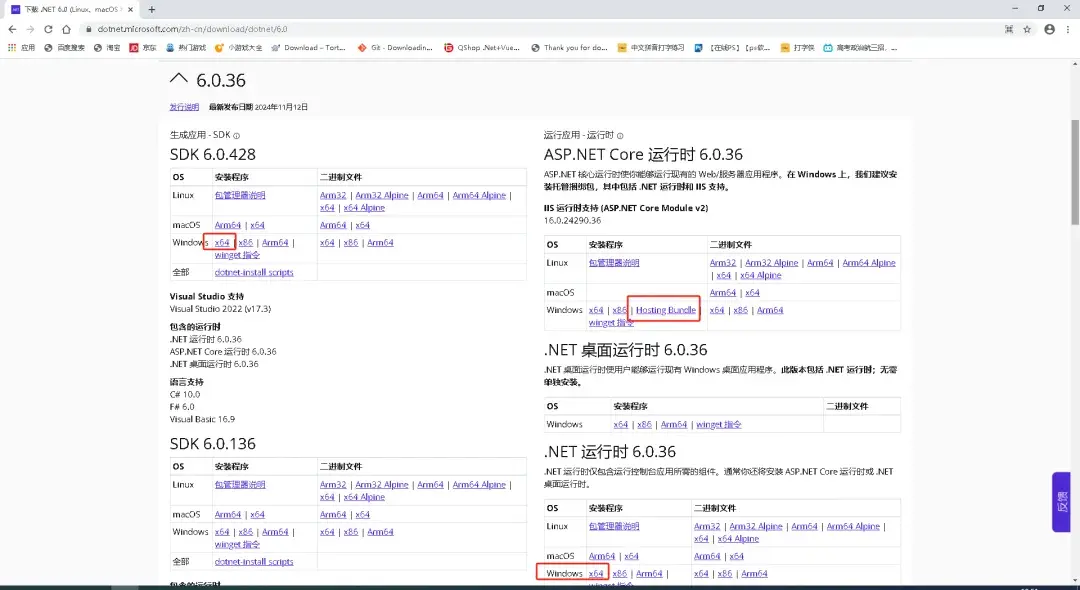Open the Chrome three-dot menu
The image size is (1080, 590).
(x=1067, y=30)
